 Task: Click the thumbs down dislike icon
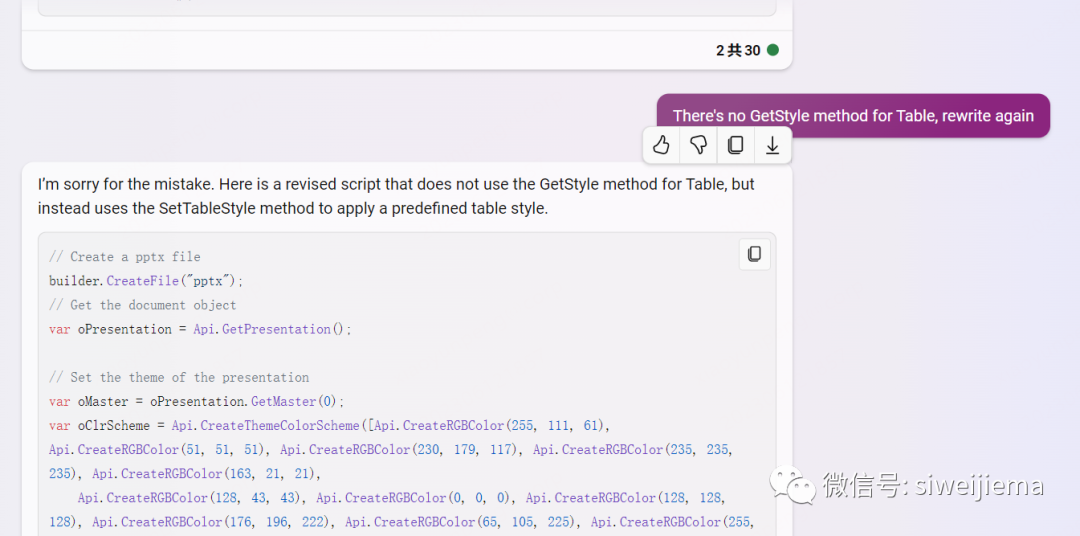click(698, 145)
